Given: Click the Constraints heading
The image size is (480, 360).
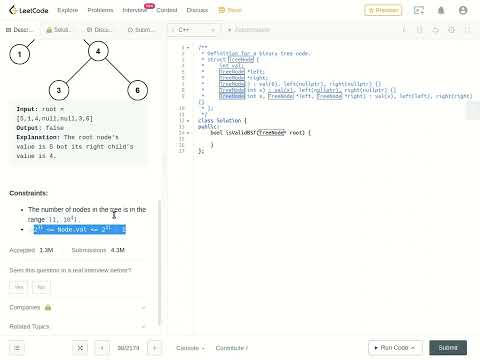Looking at the screenshot, I should pos(29,193).
